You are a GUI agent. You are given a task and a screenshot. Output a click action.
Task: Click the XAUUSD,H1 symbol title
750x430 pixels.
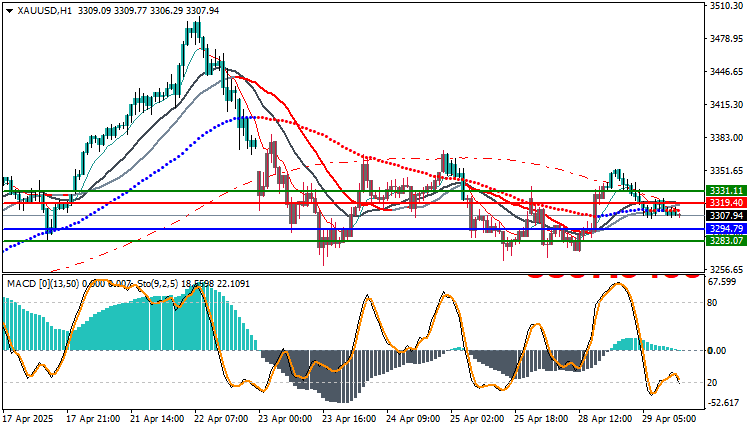[44, 11]
